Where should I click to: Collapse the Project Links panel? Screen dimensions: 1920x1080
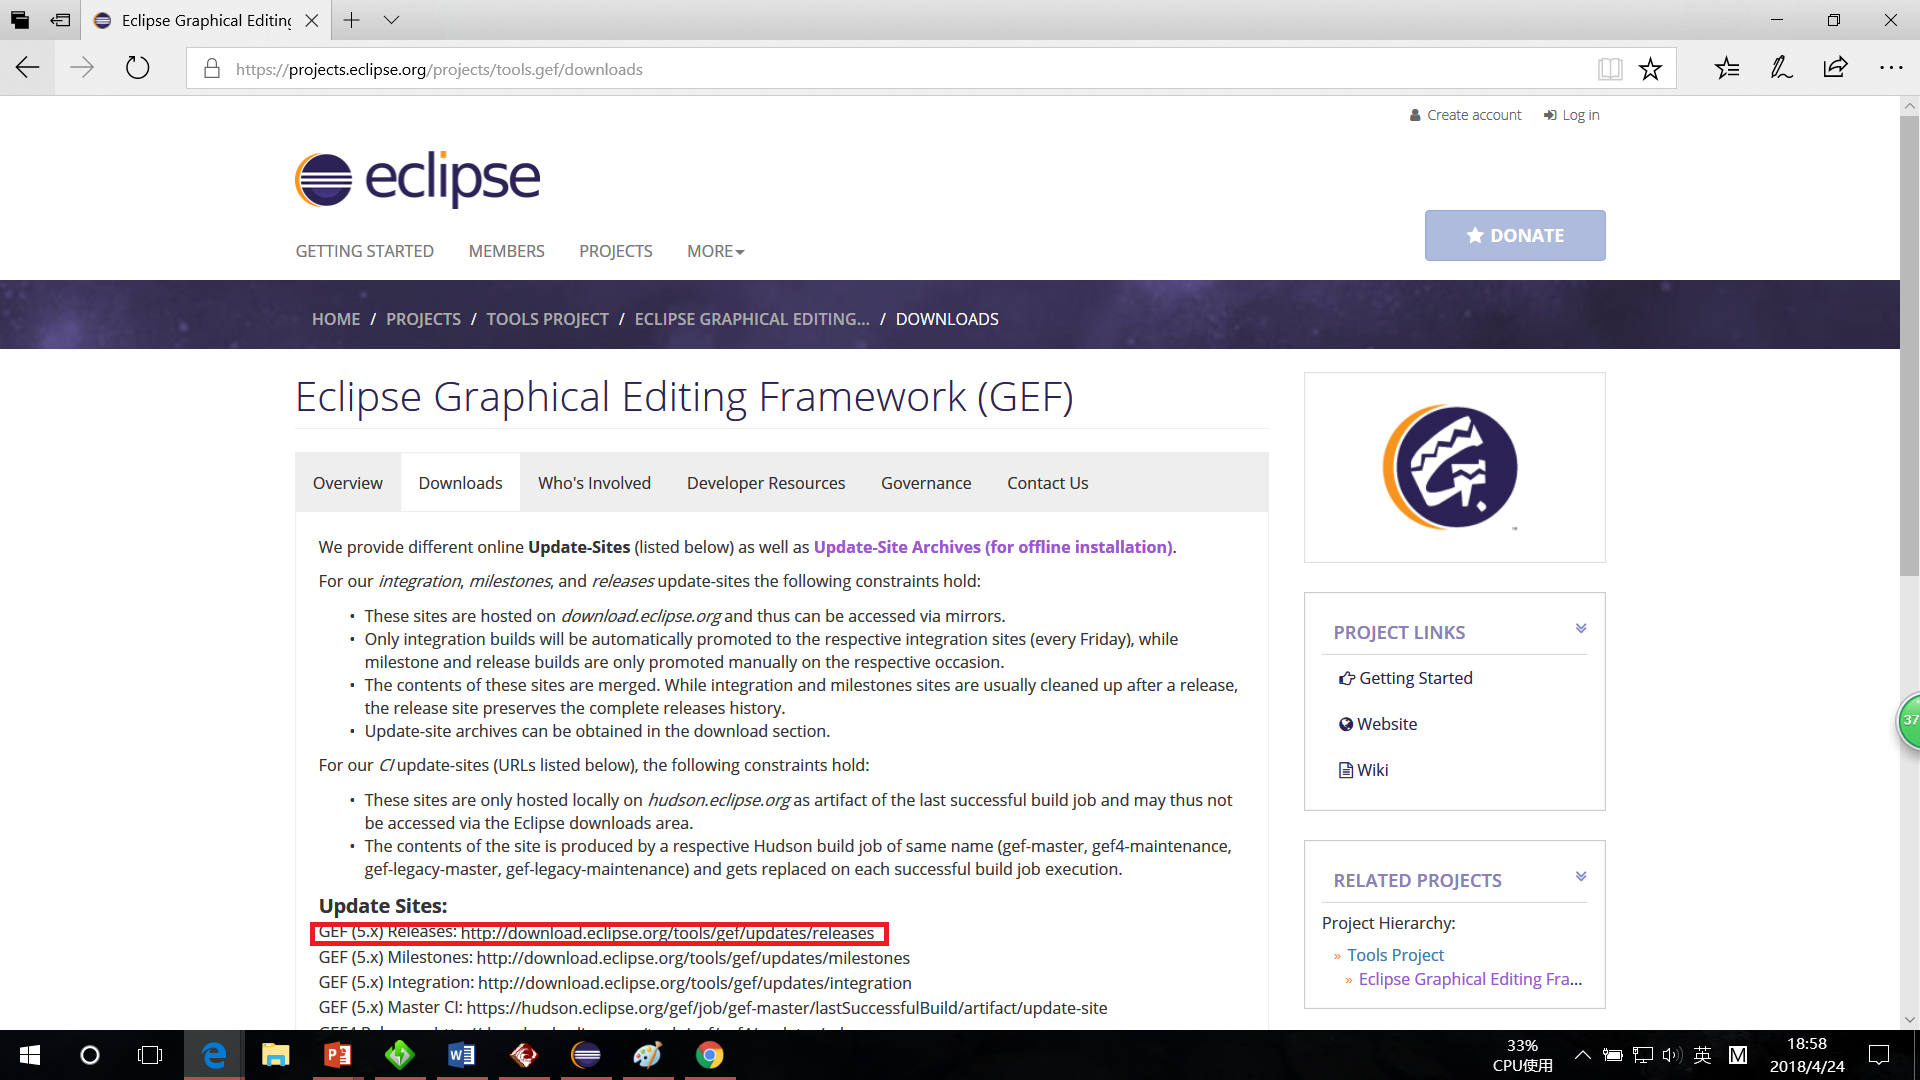1581,629
